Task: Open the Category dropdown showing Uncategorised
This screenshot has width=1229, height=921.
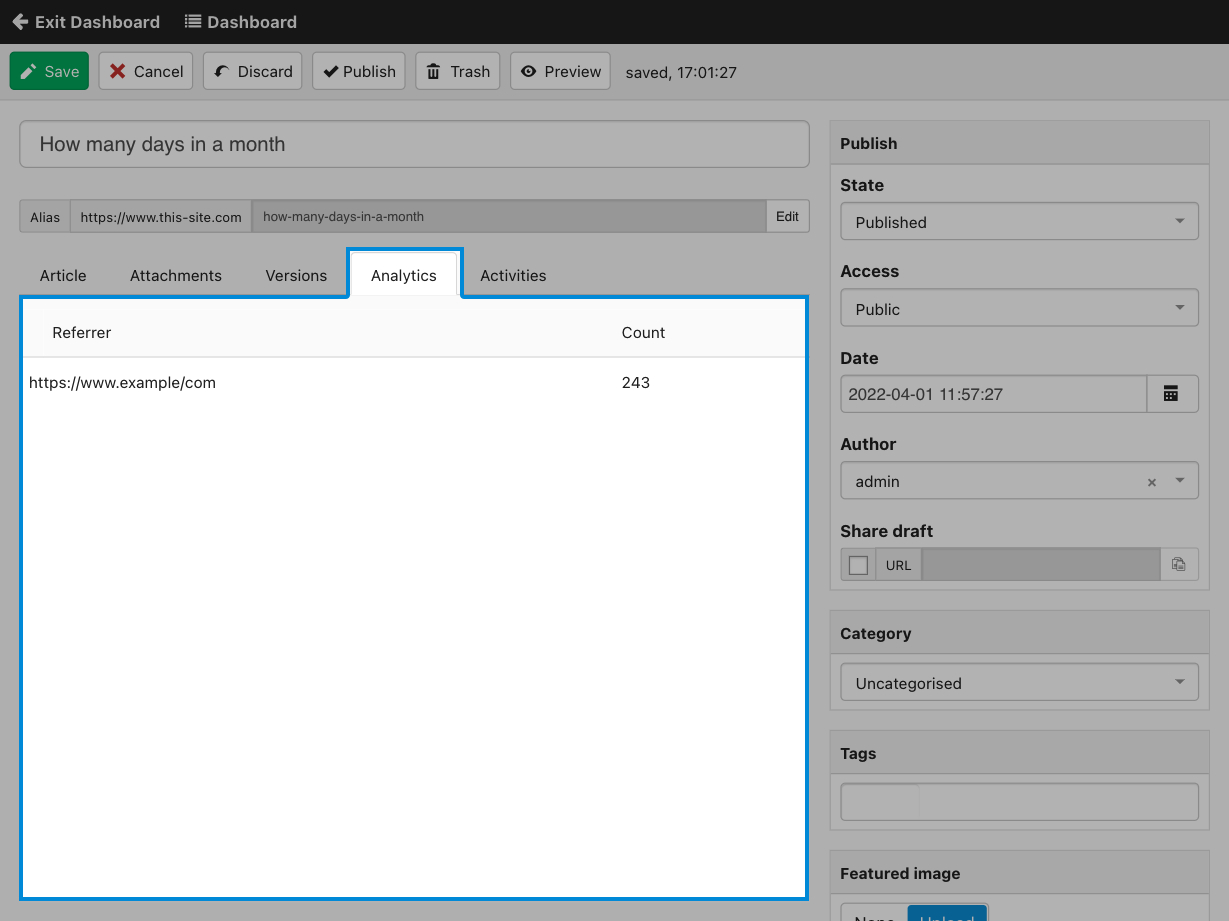Action: click(1019, 683)
